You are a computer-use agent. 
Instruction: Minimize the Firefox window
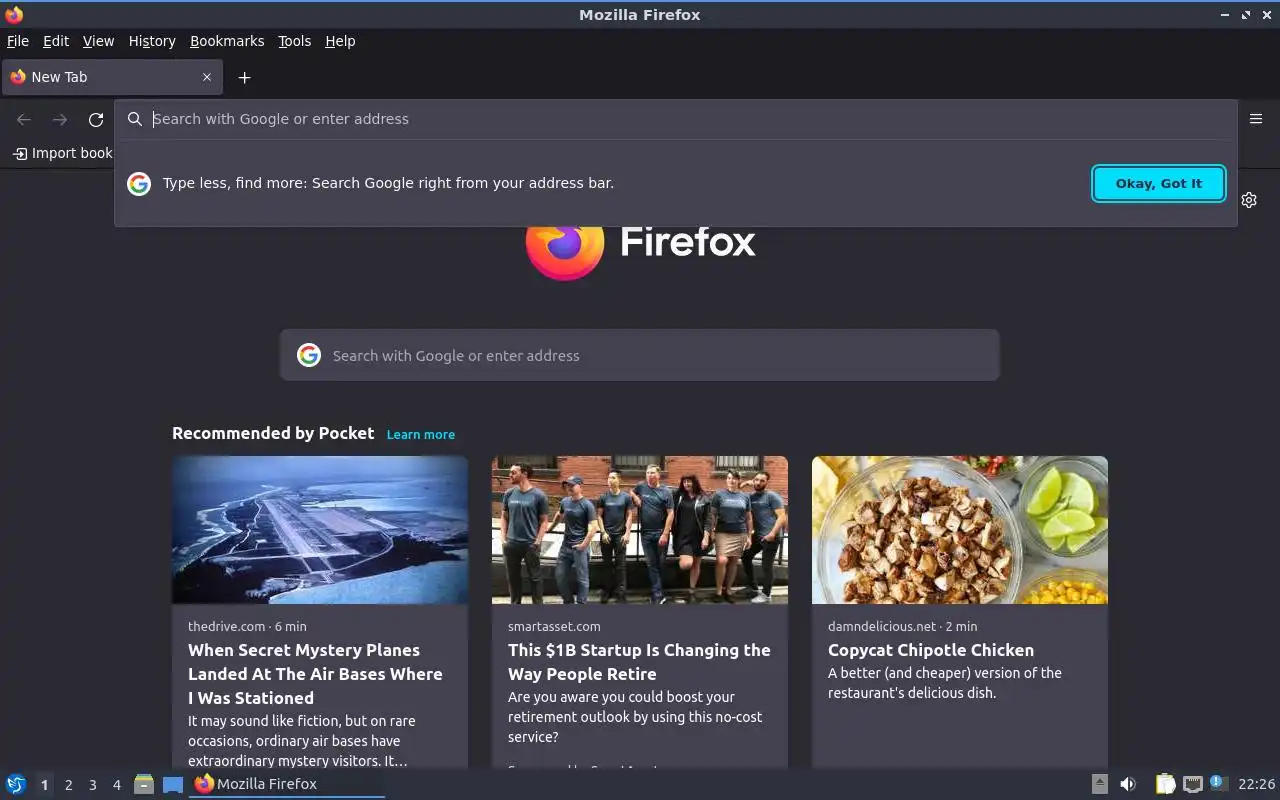(1226, 15)
